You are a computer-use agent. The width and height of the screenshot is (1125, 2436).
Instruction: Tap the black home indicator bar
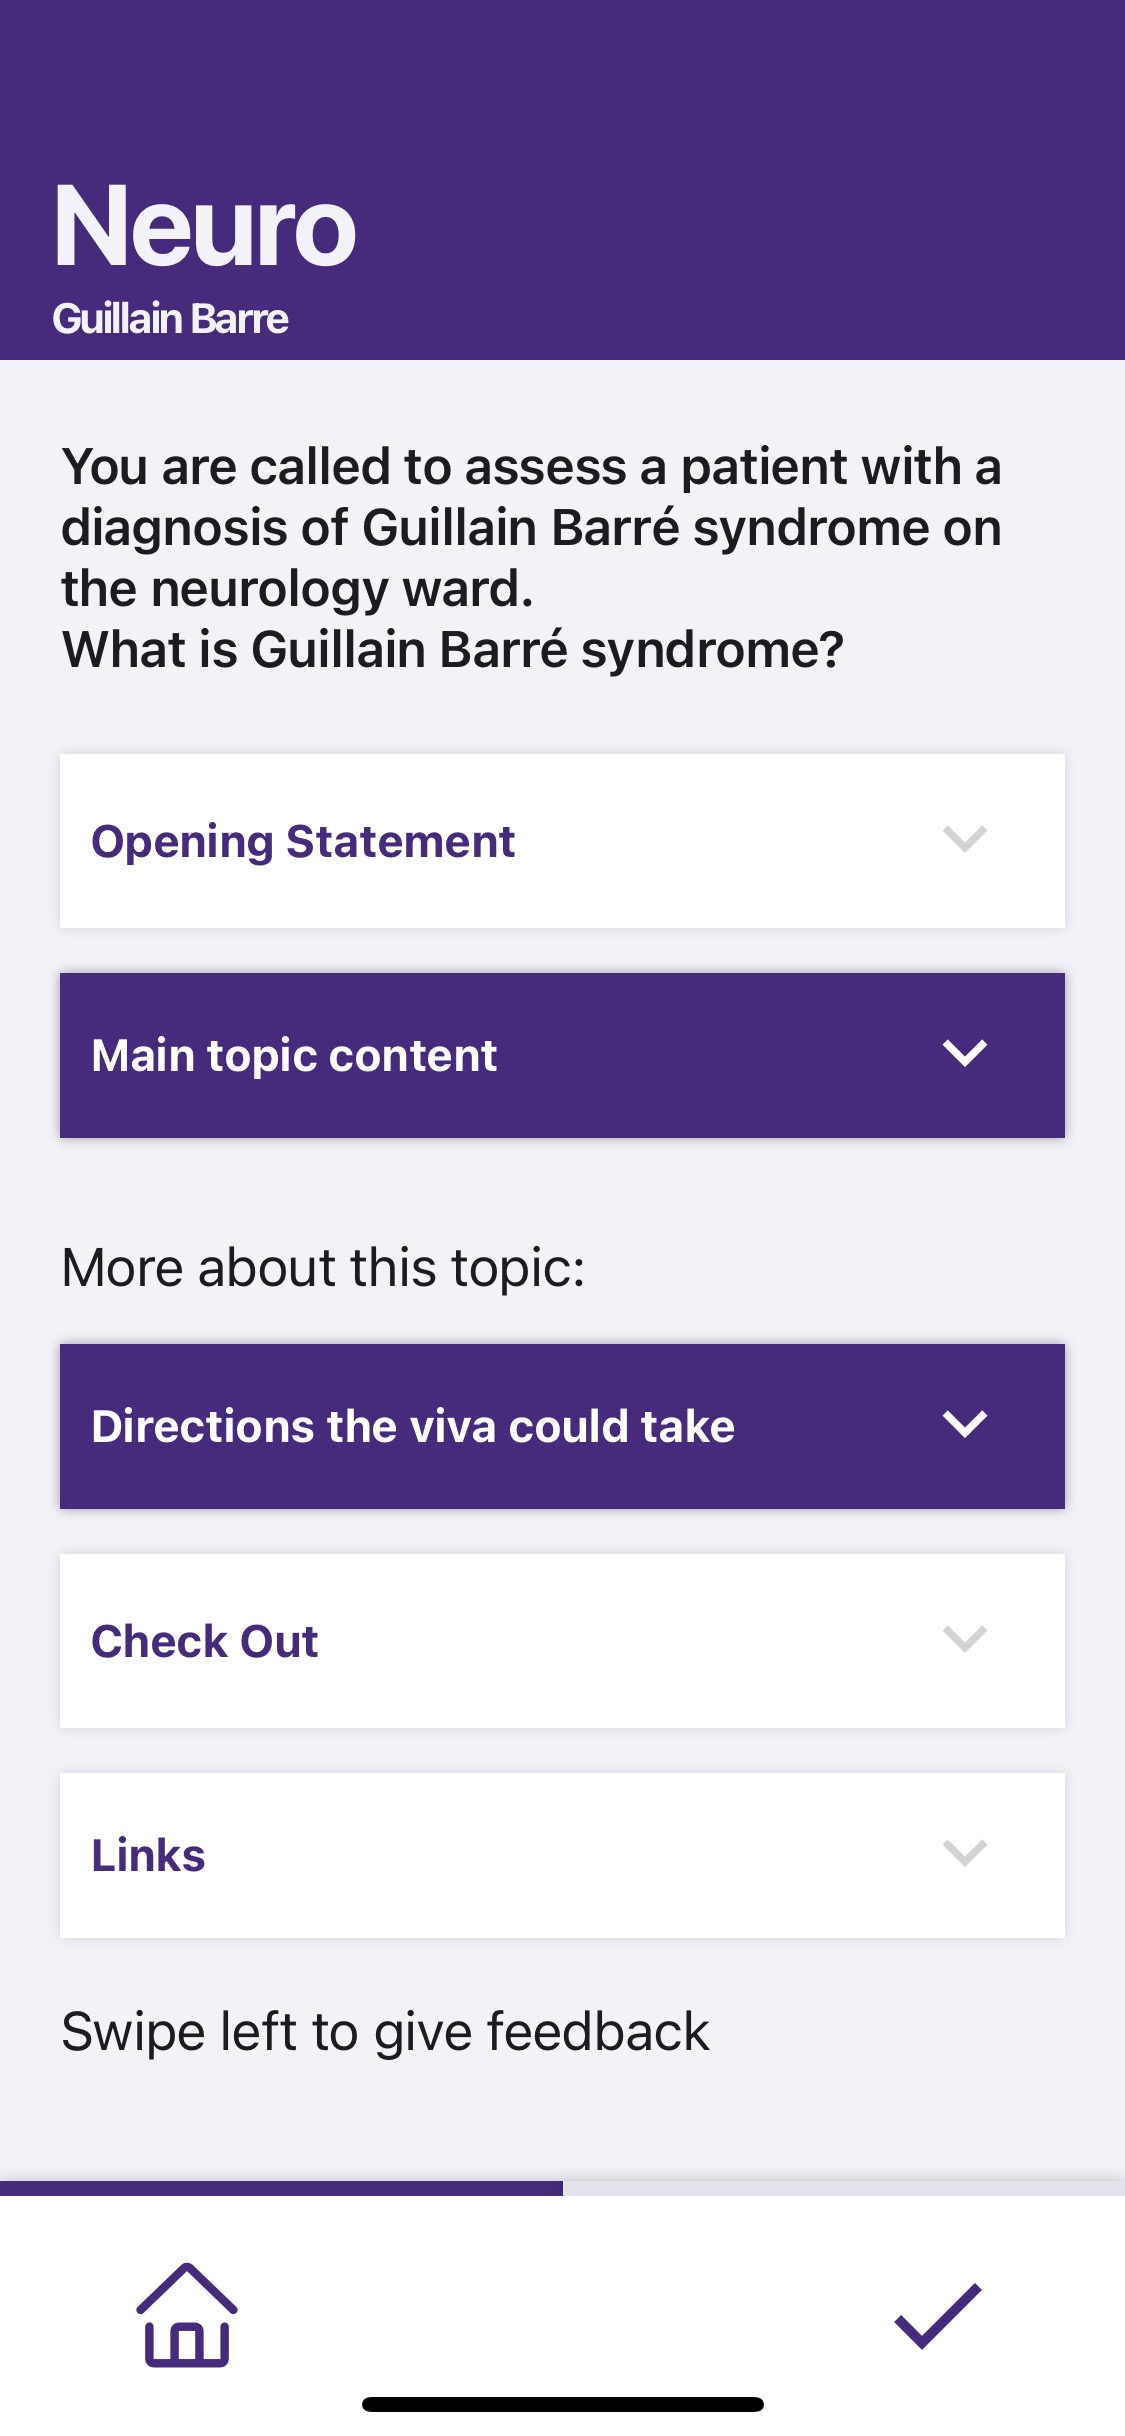click(x=562, y=2404)
